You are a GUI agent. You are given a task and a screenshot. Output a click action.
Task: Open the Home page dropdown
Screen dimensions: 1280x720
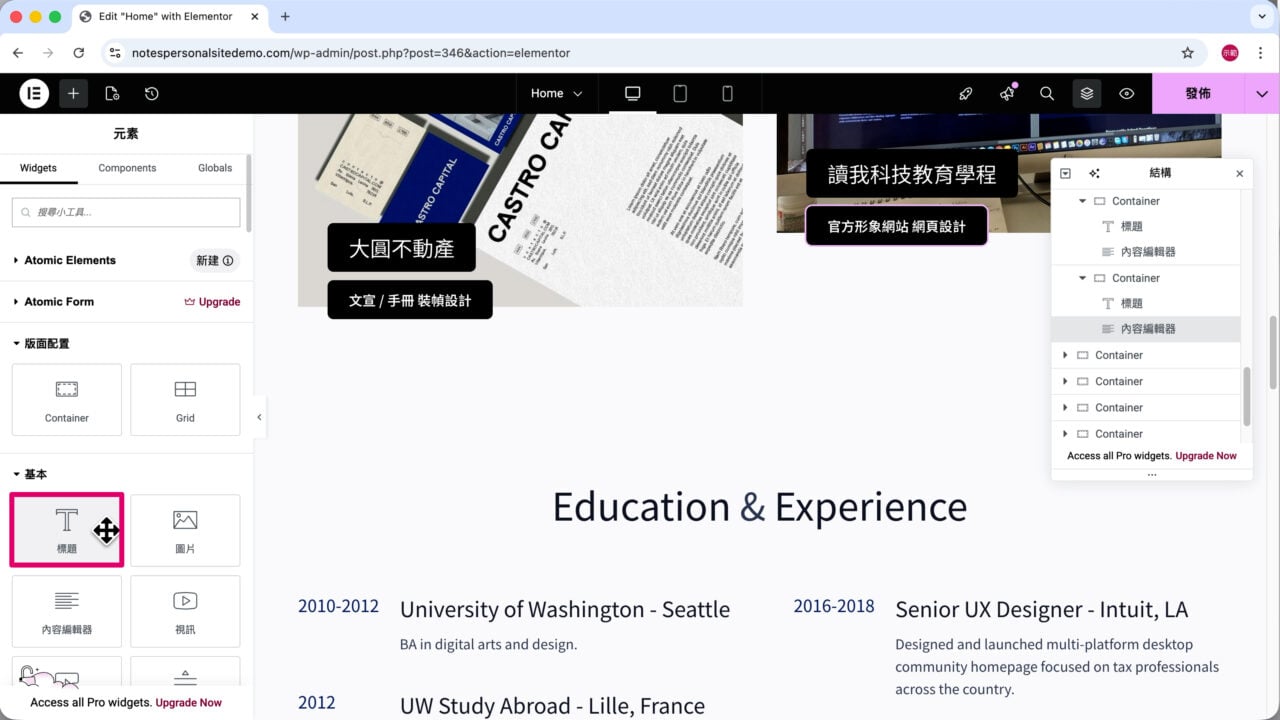click(556, 93)
